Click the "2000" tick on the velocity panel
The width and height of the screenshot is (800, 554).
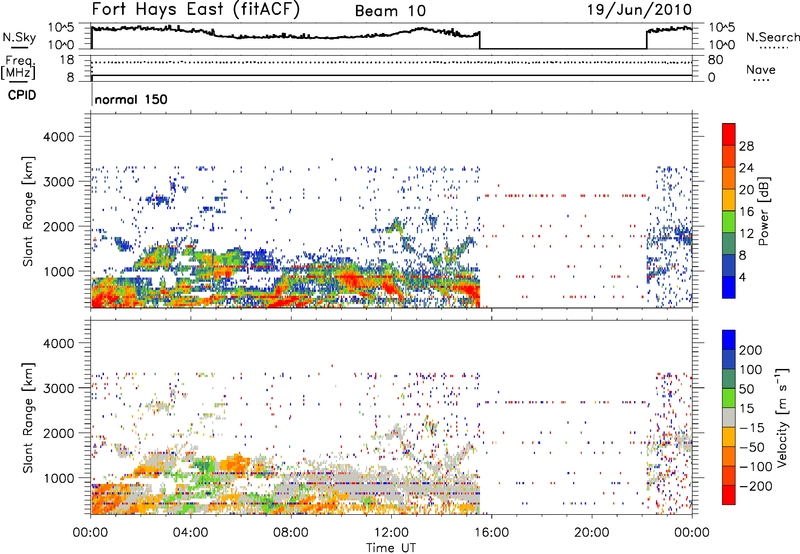(x=58, y=433)
